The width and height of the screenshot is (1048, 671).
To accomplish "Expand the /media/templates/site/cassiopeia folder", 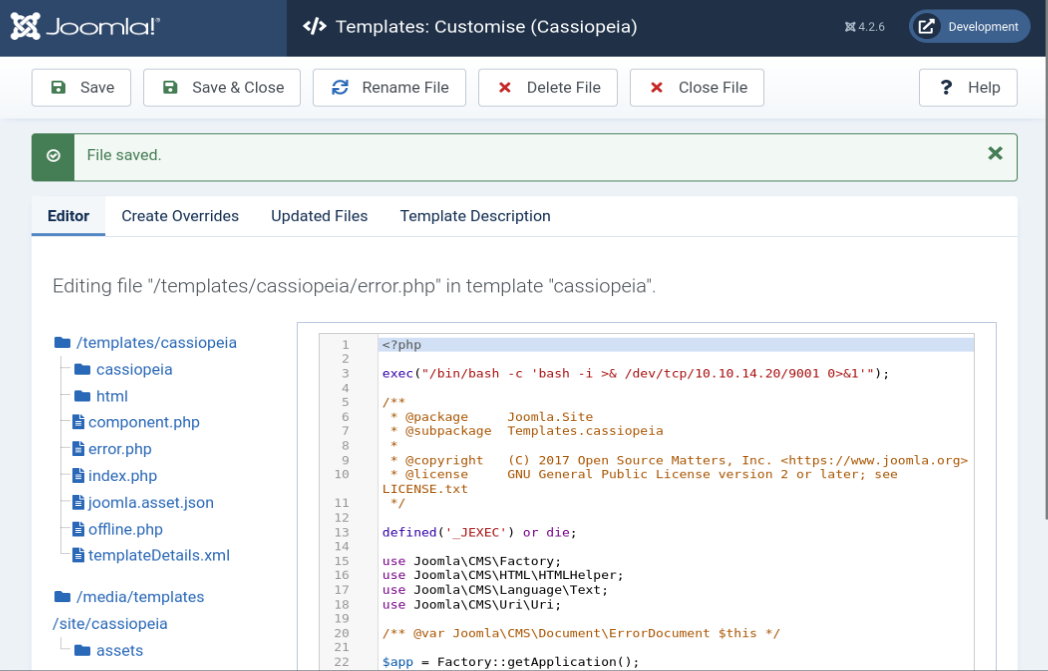I will point(128,610).
